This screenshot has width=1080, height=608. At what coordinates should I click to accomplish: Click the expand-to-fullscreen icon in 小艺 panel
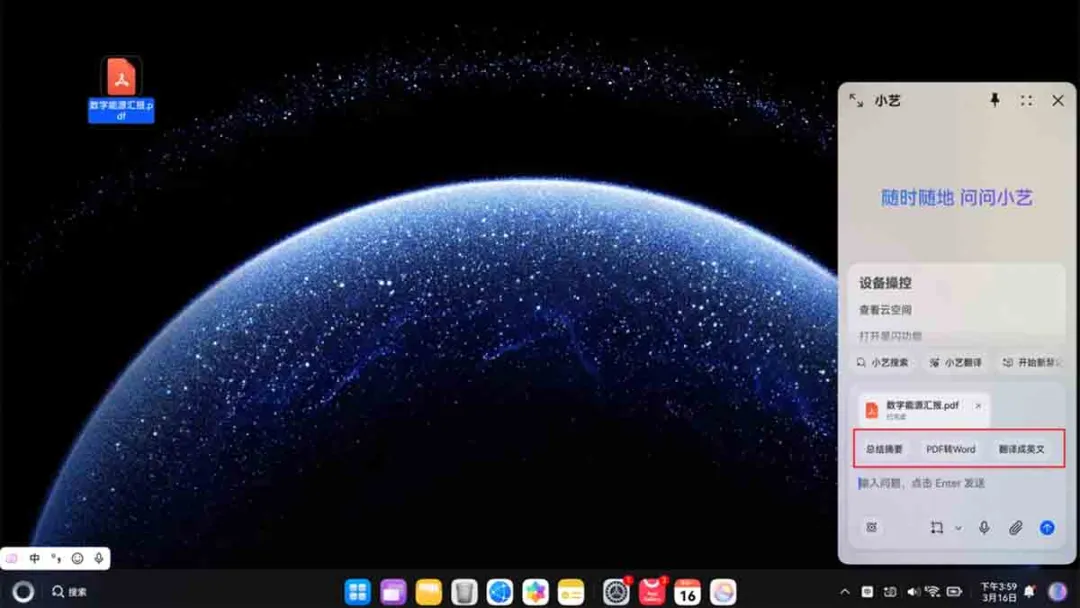pyautogui.click(x=856, y=101)
